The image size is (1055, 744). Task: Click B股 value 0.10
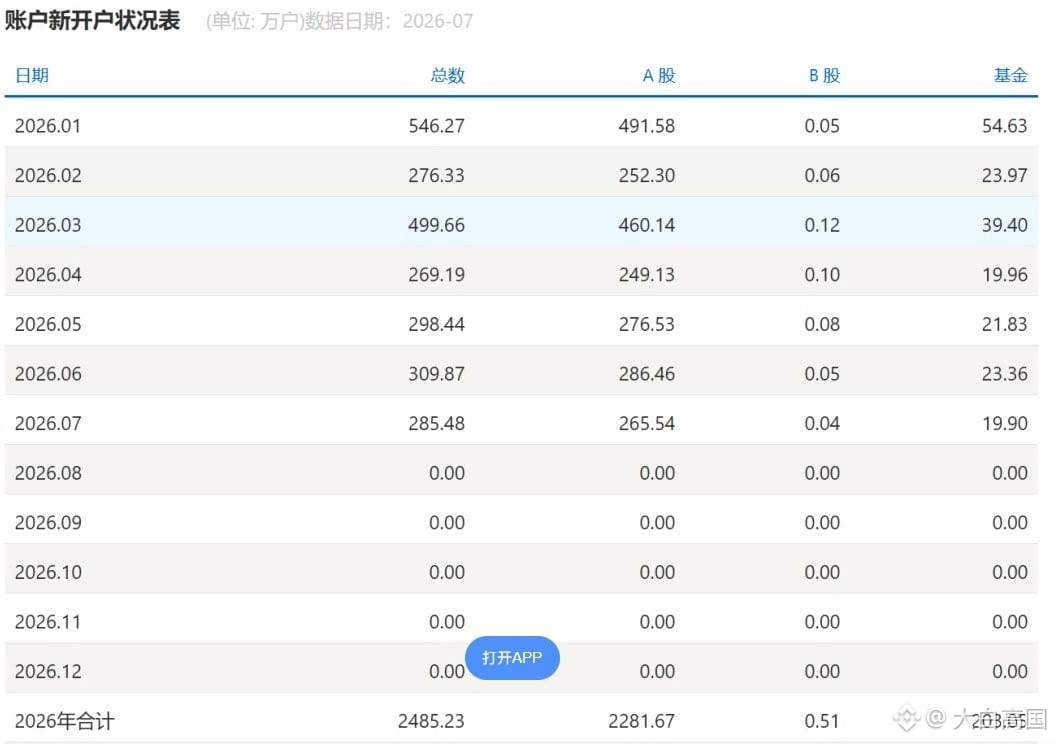822,274
